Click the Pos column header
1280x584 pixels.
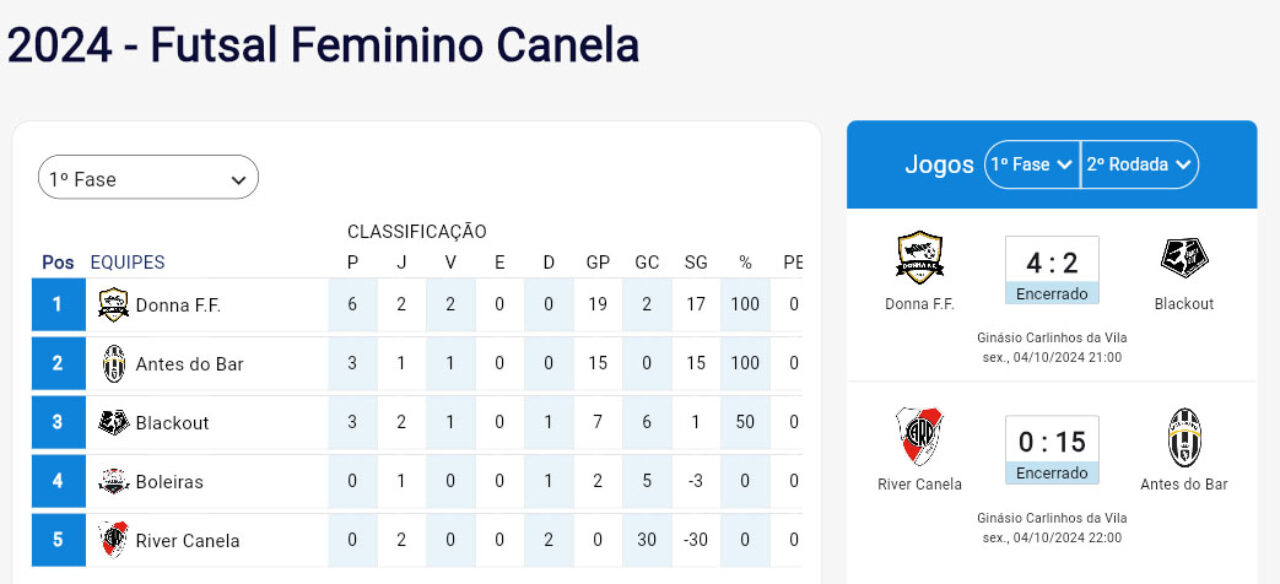tap(58, 262)
